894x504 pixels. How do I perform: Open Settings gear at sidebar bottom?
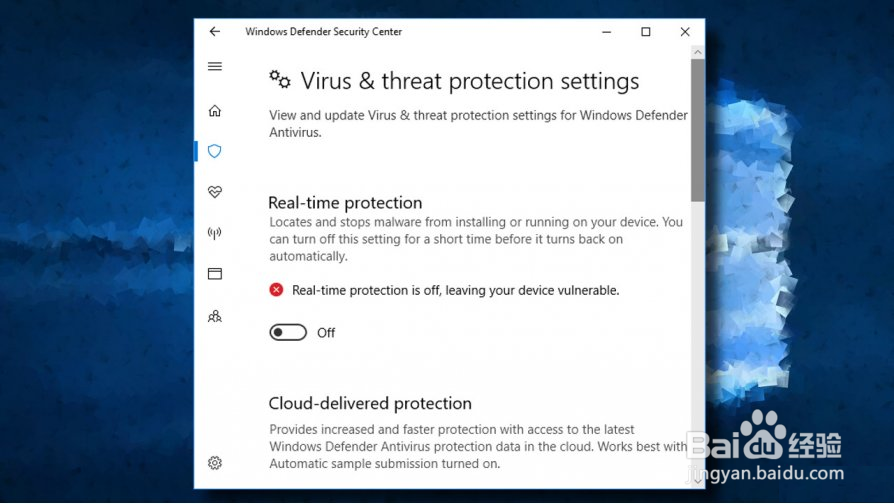tap(215, 462)
